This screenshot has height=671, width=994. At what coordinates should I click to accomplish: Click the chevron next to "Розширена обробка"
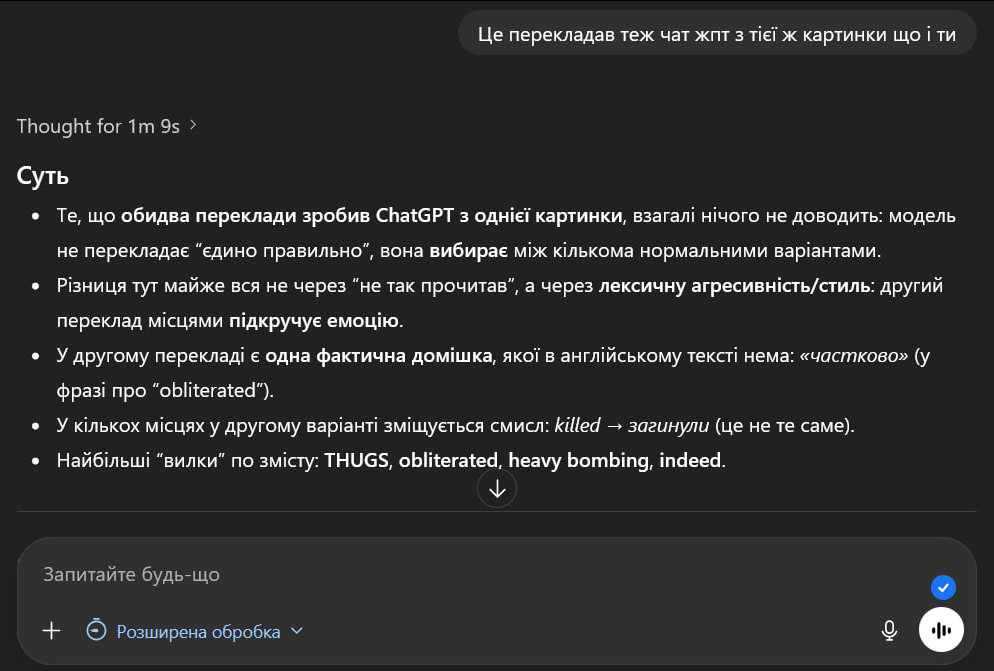[x=296, y=631]
